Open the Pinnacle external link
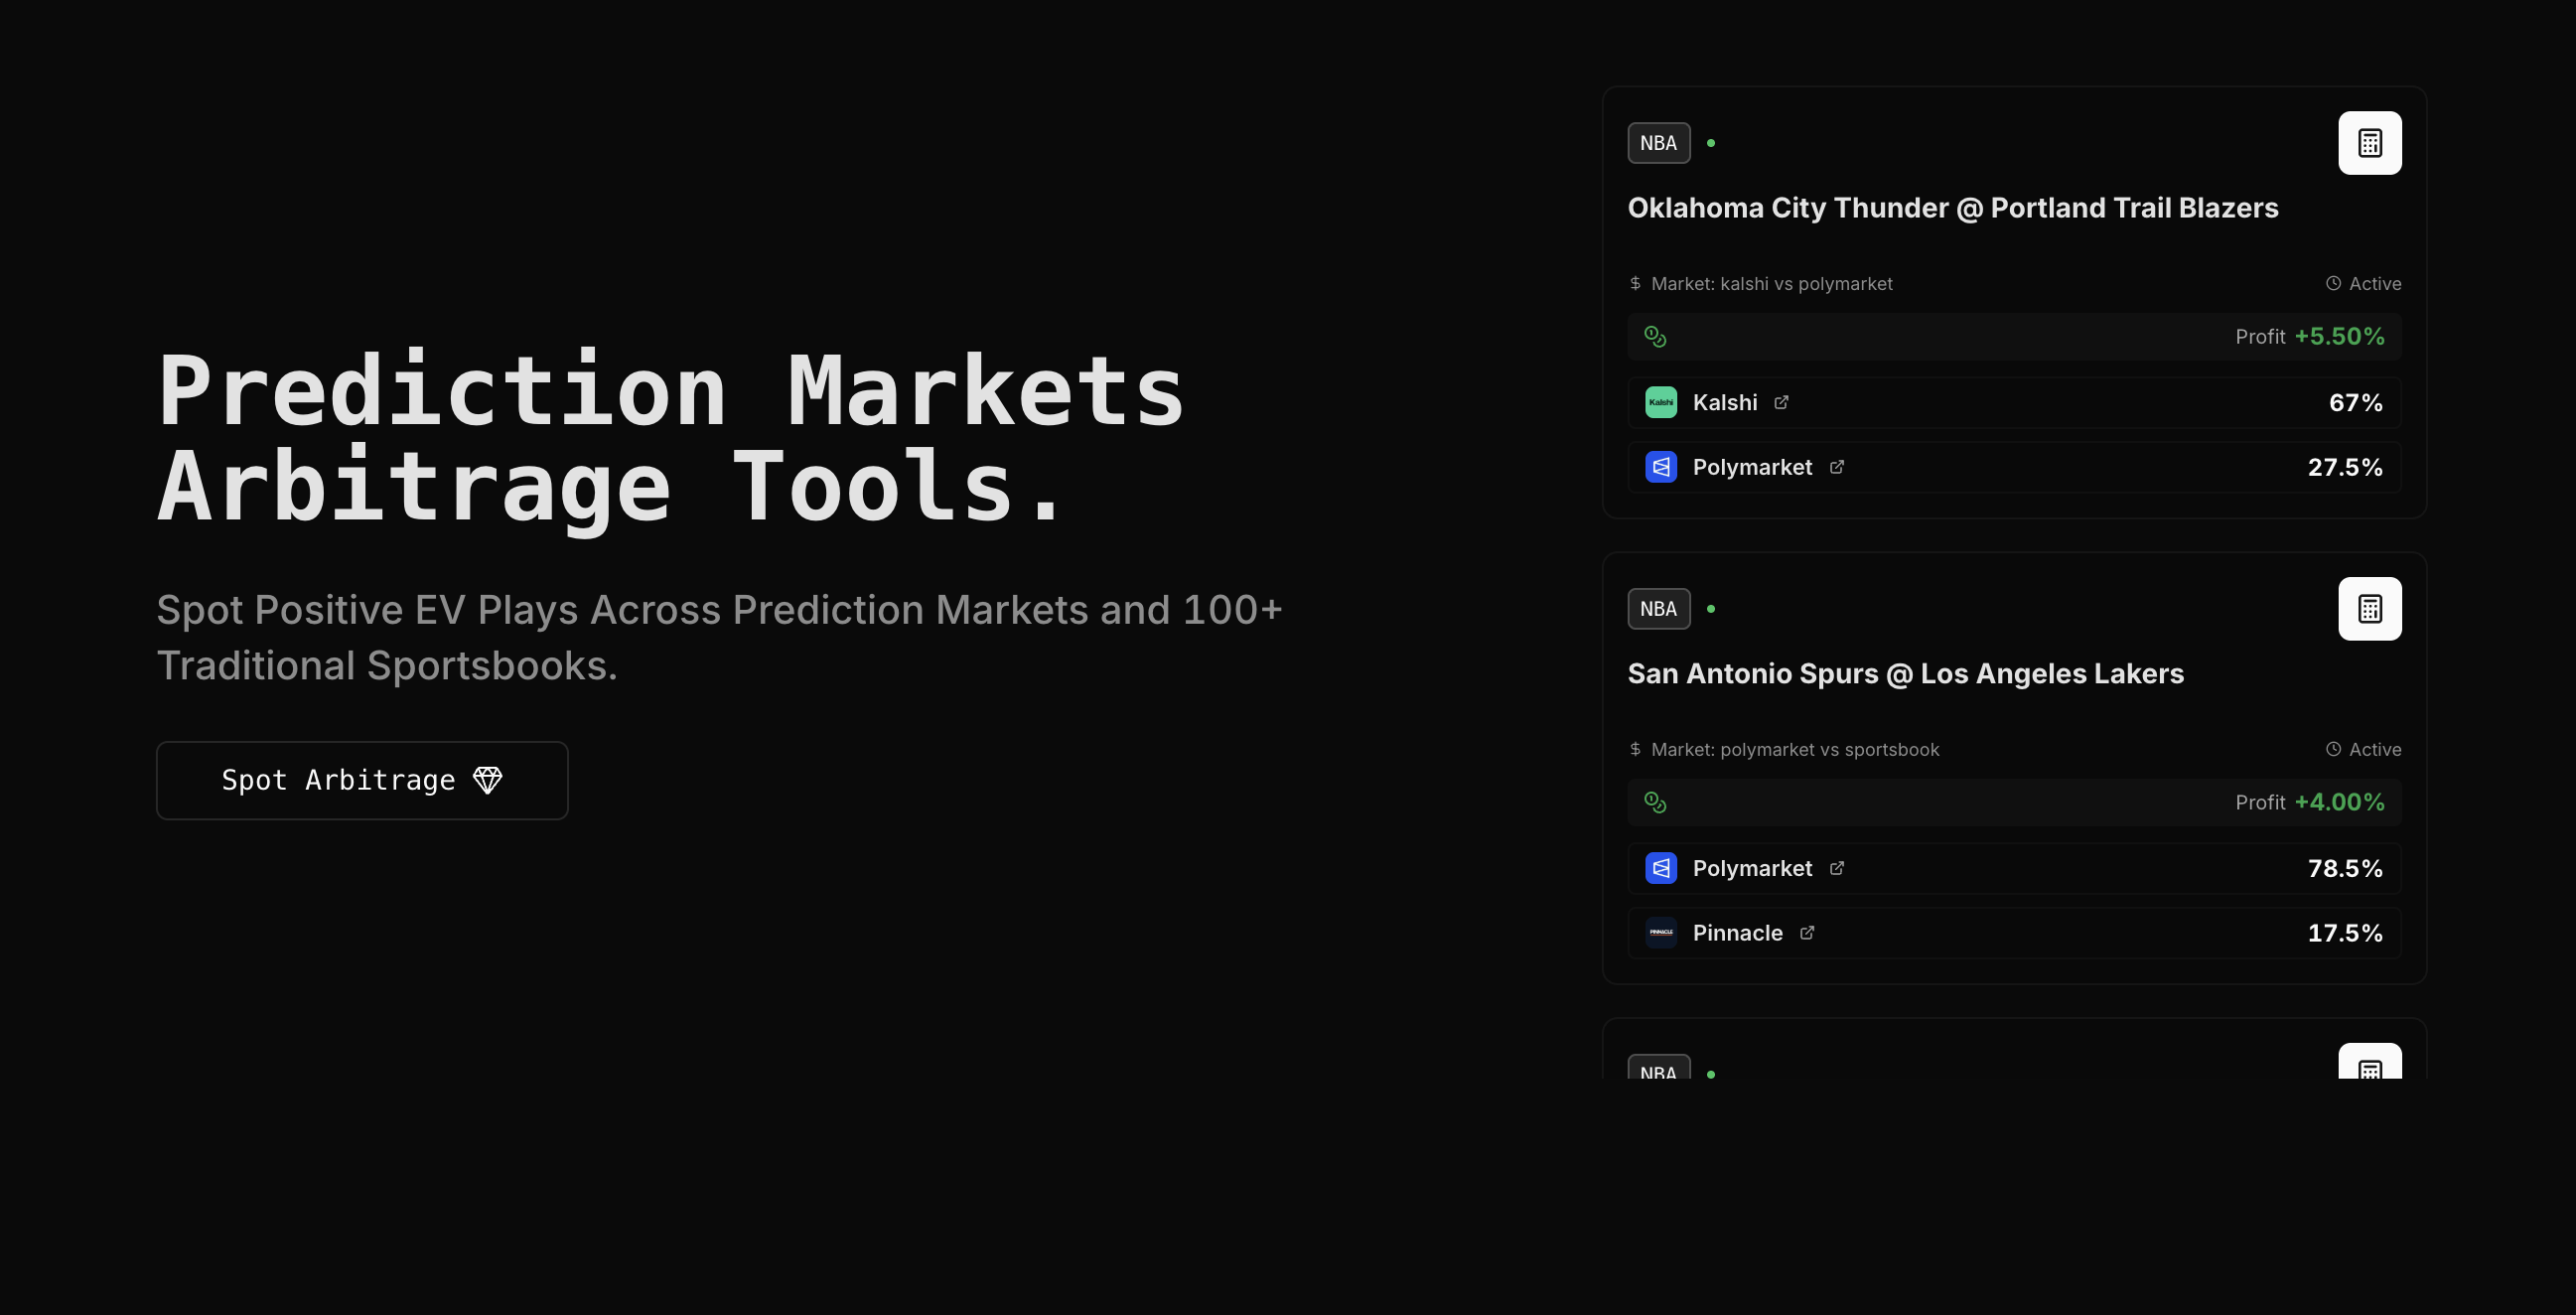 (x=1807, y=932)
